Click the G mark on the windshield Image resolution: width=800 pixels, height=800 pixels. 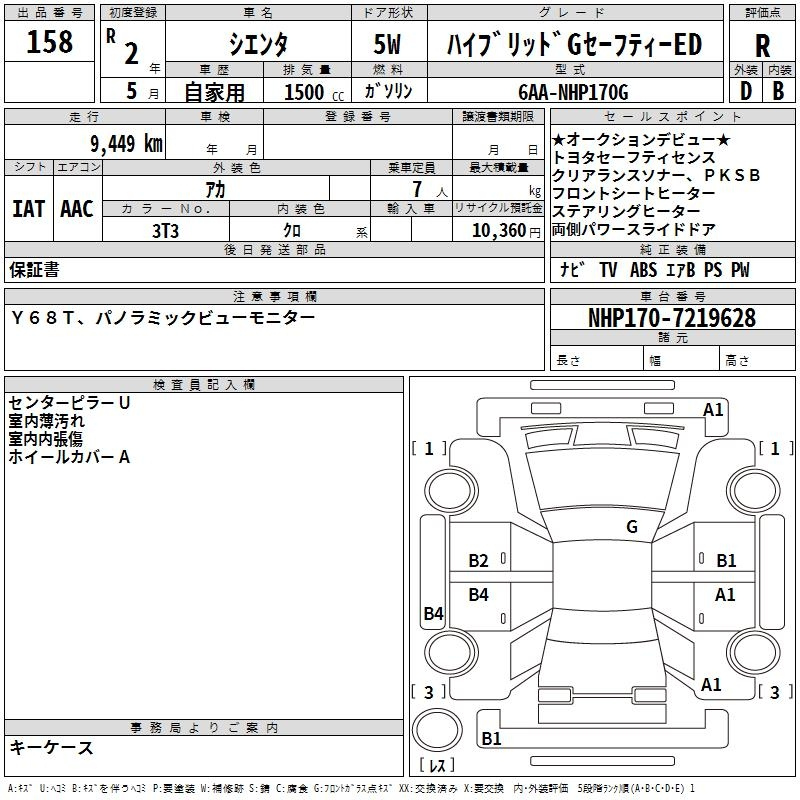(x=632, y=527)
